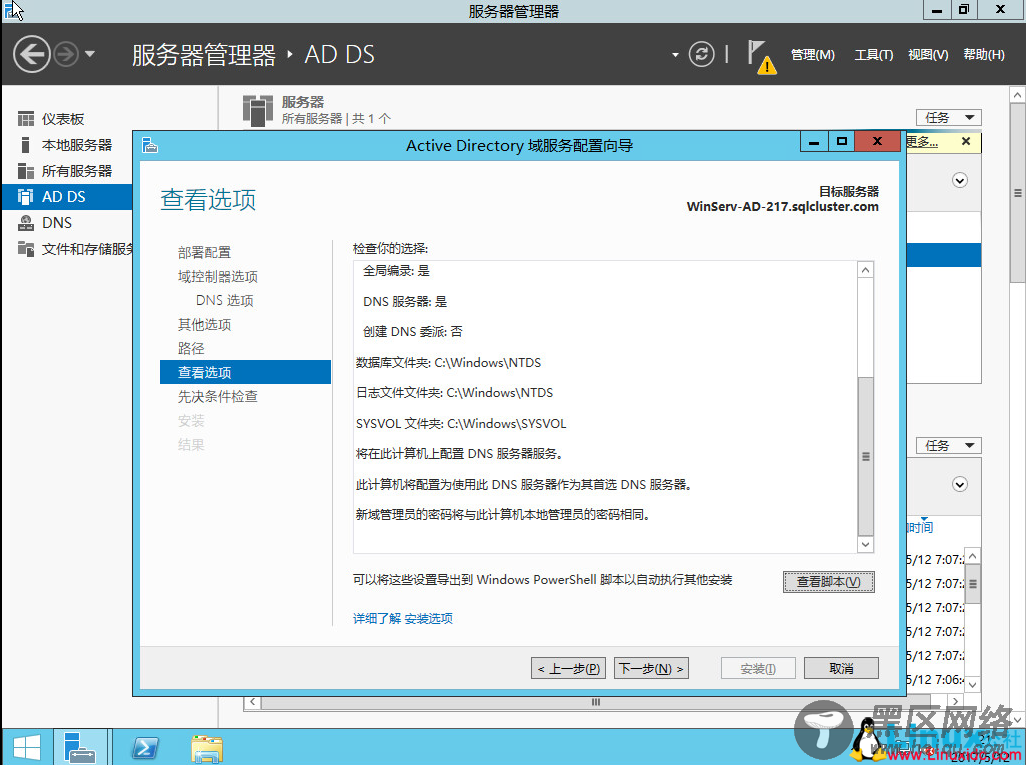Click 全局编录: 是 line
Viewport: 1026px width, 765px height.
tap(396, 271)
